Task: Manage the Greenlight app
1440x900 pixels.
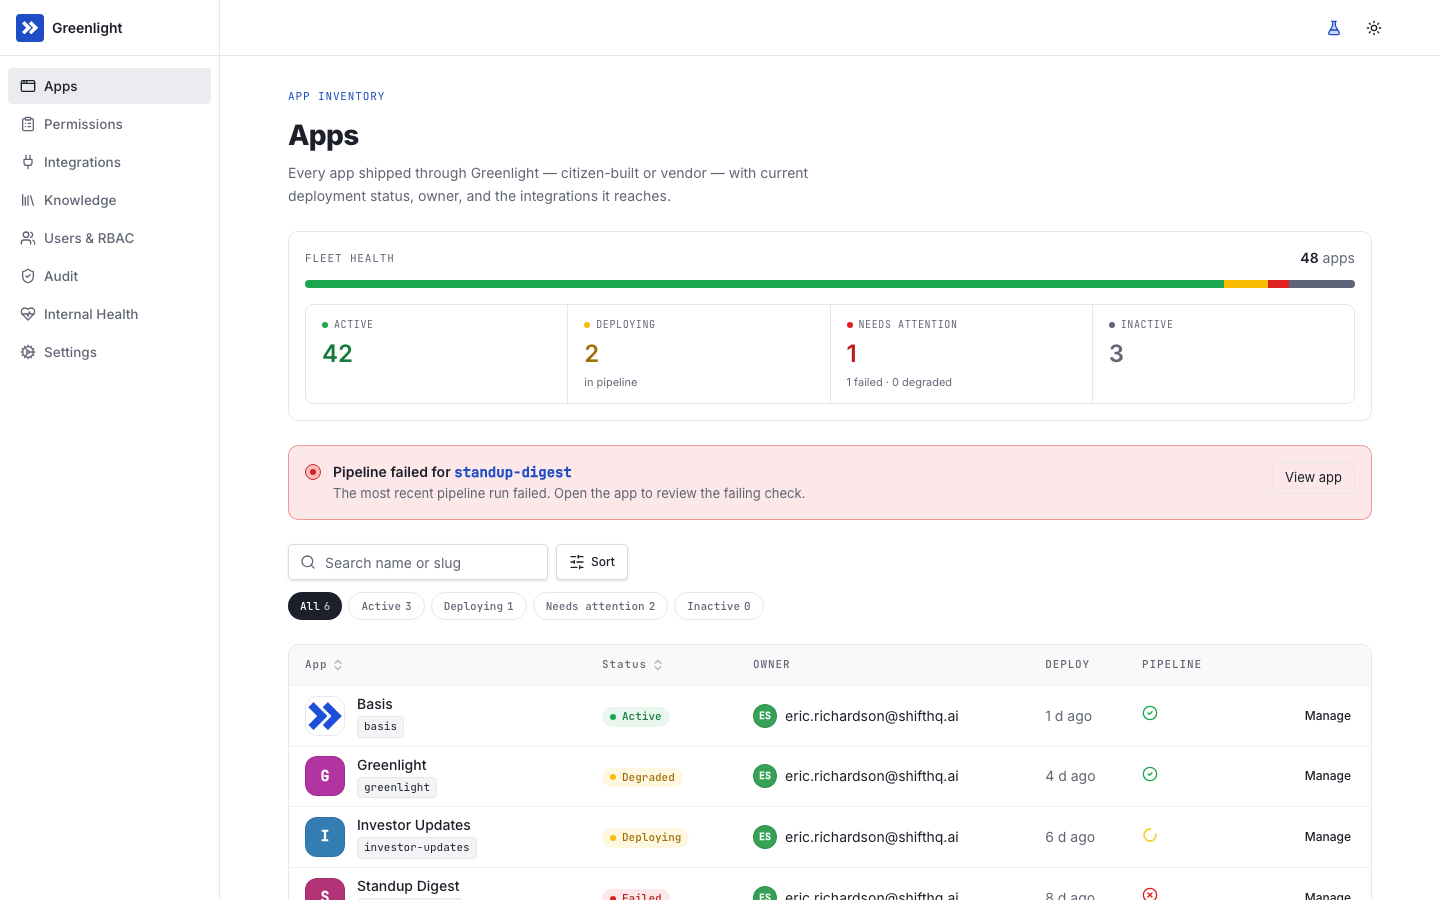Action: [x=1327, y=776]
